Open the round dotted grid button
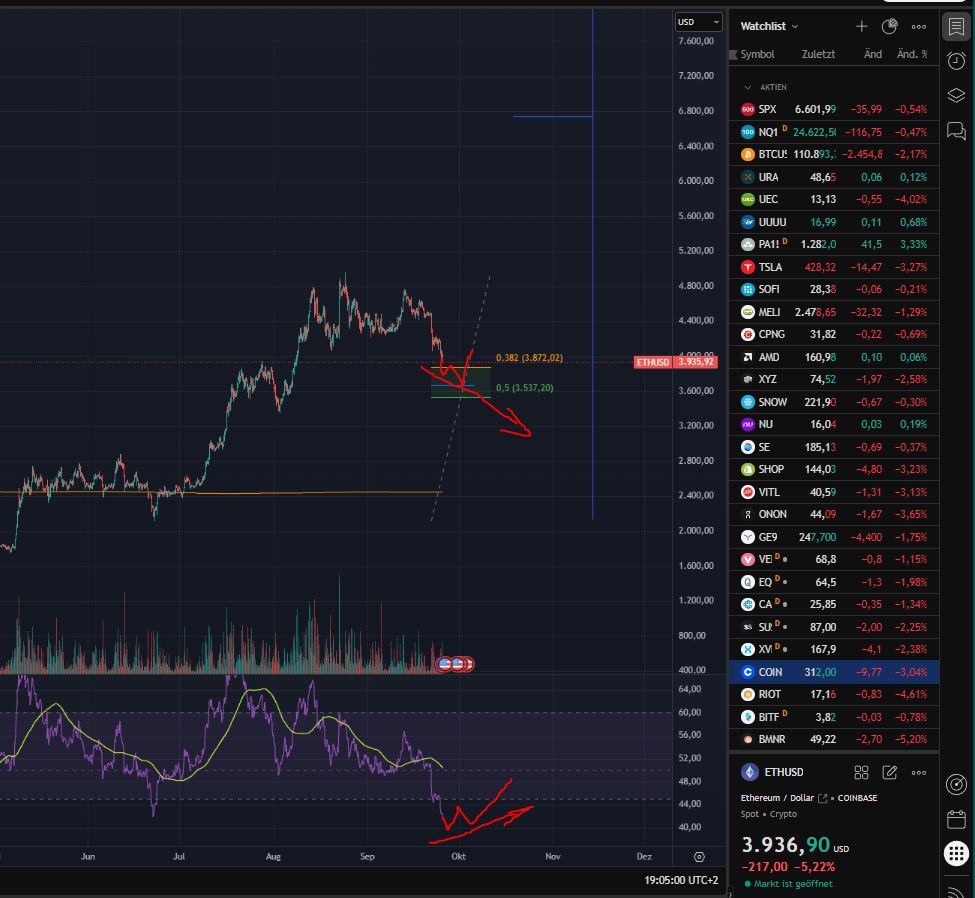 (957, 854)
